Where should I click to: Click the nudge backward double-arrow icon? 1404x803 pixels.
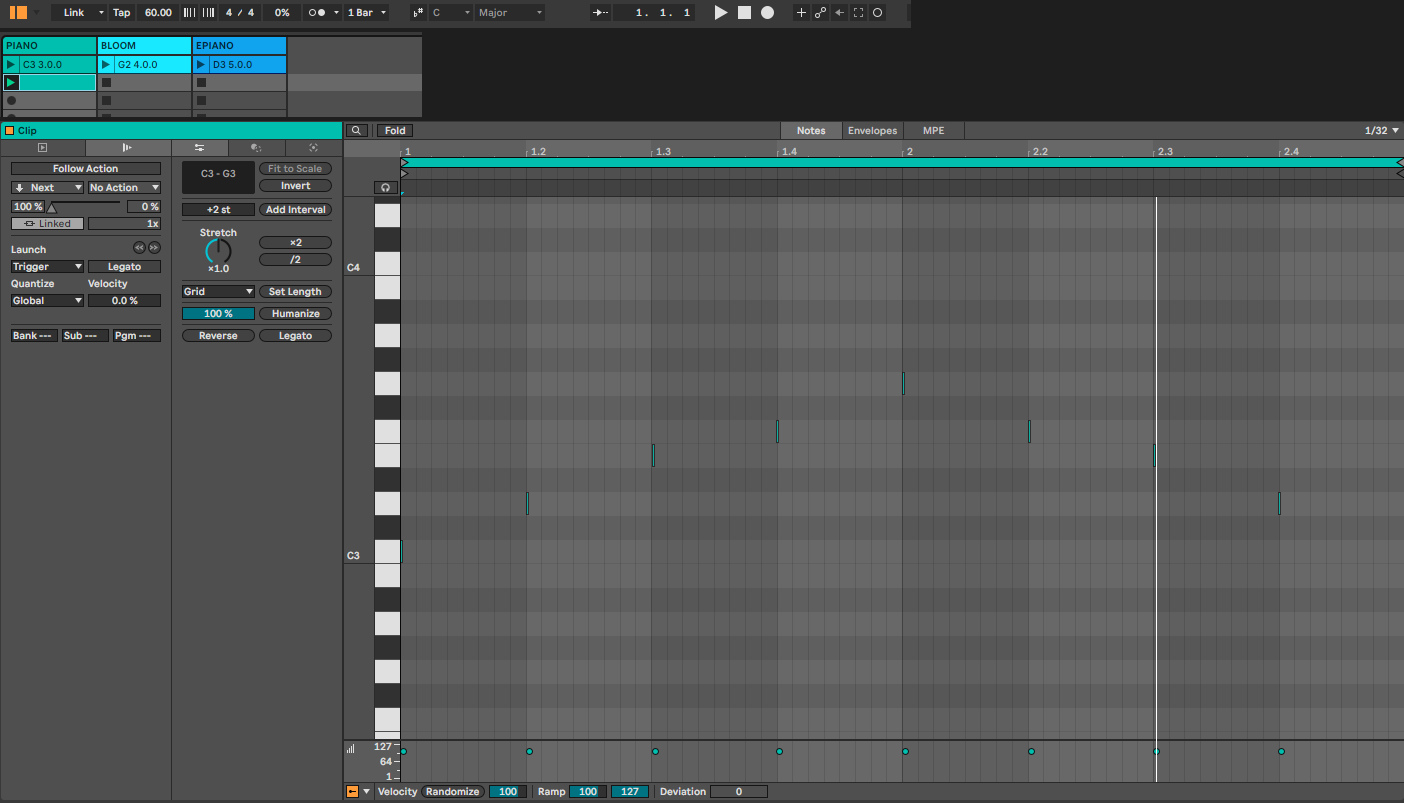(139, 248)
